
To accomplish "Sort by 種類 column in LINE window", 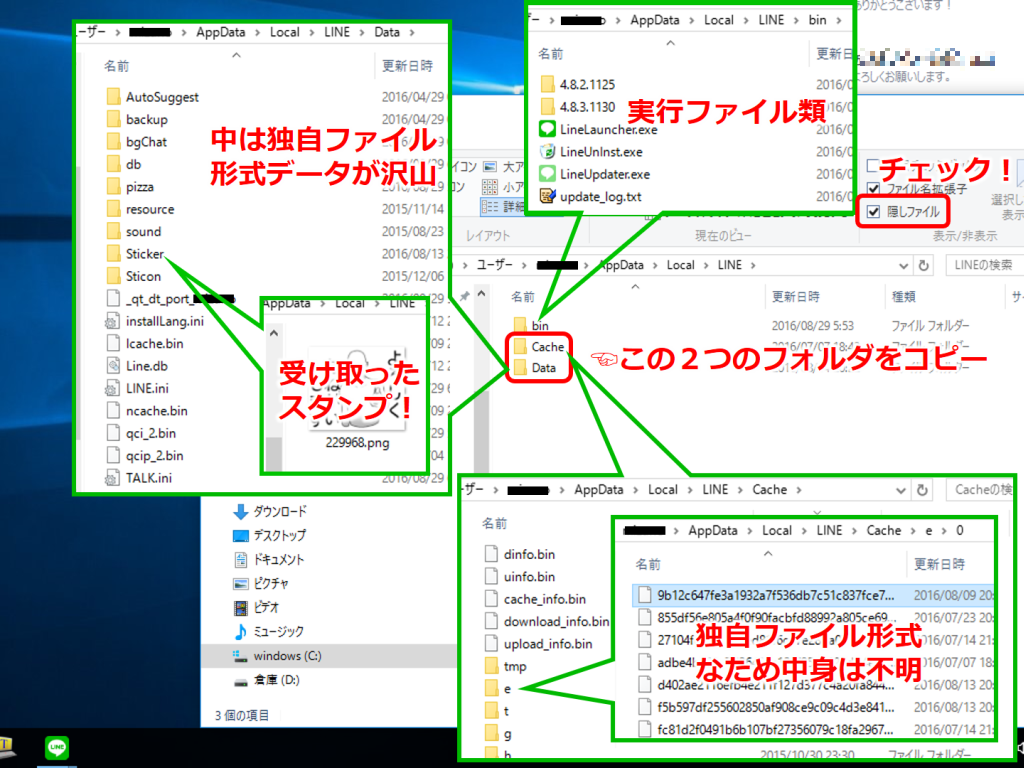I will click(x=904, y=296).
